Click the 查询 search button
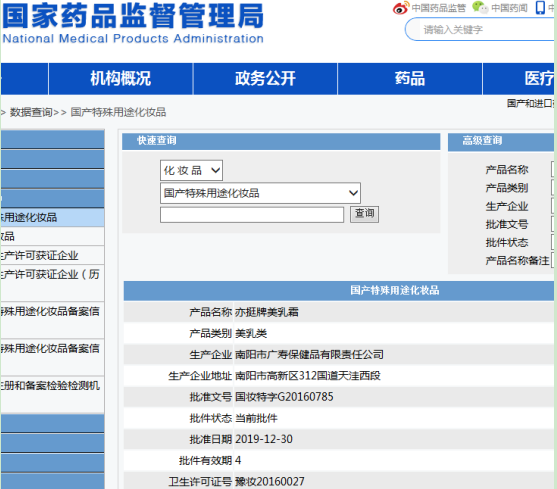Screen dimensions: 557x489 point(364,214)
